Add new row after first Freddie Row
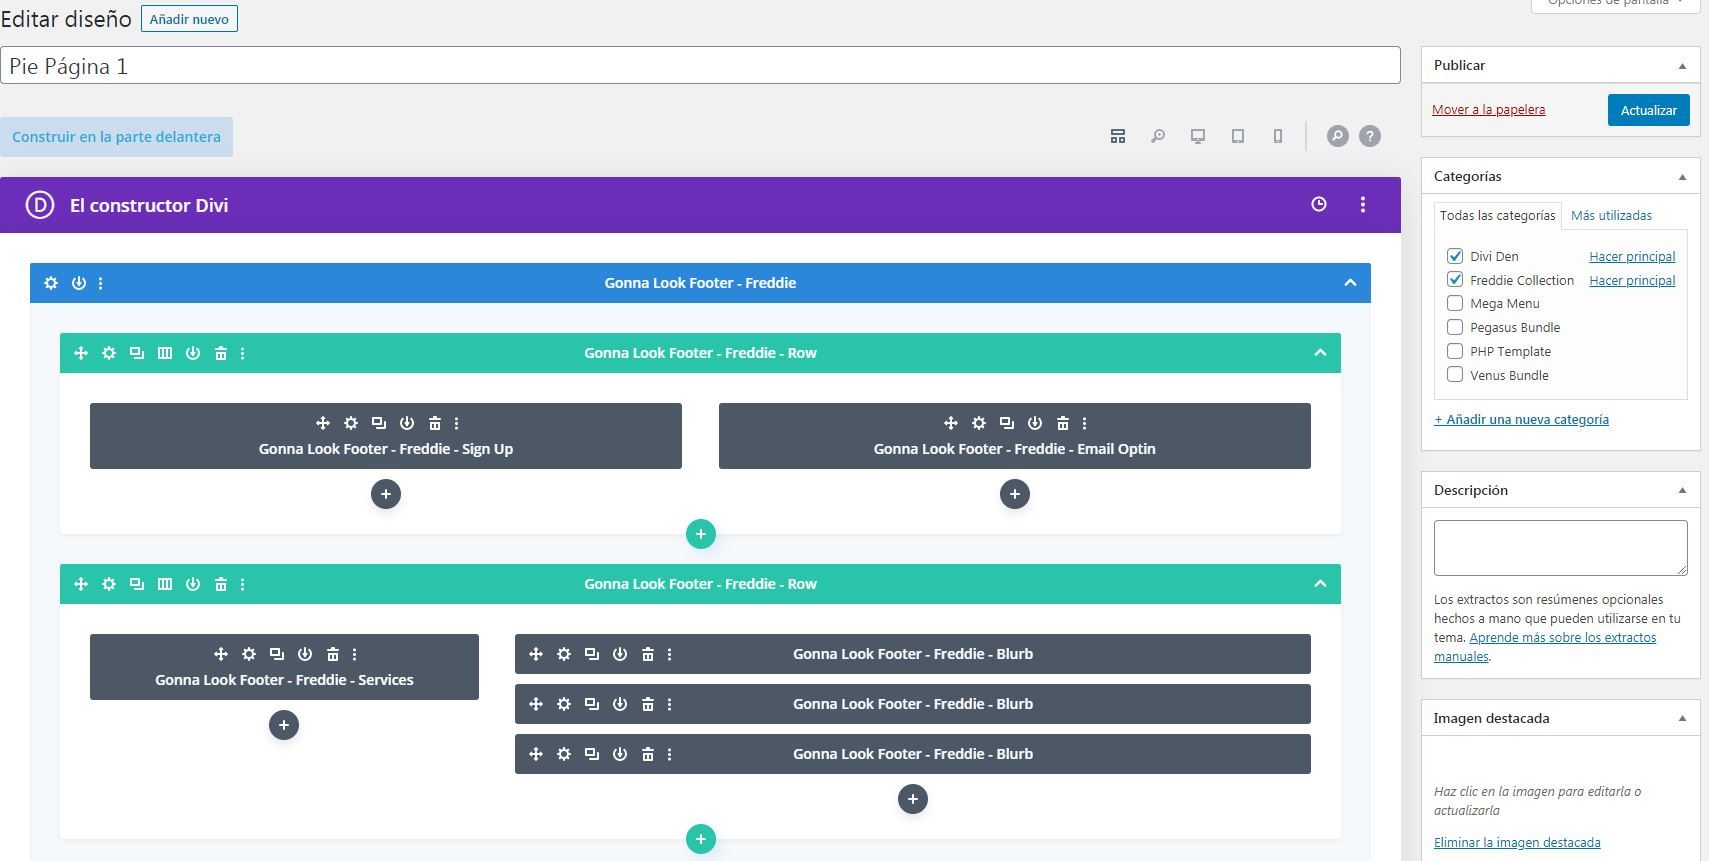The height and width of the screenshot is (861, 1709). click(701, 534)
